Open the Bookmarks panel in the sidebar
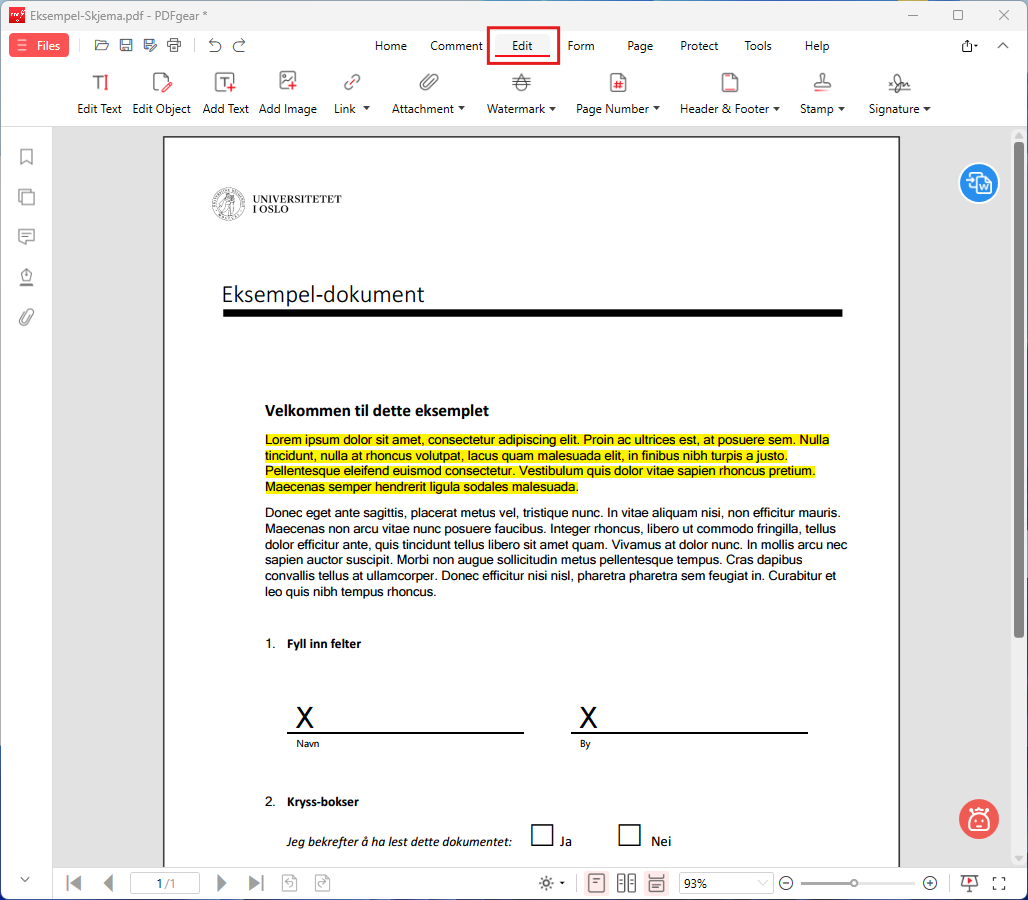This screenshot has height=900, width=1028. [26, 157]
